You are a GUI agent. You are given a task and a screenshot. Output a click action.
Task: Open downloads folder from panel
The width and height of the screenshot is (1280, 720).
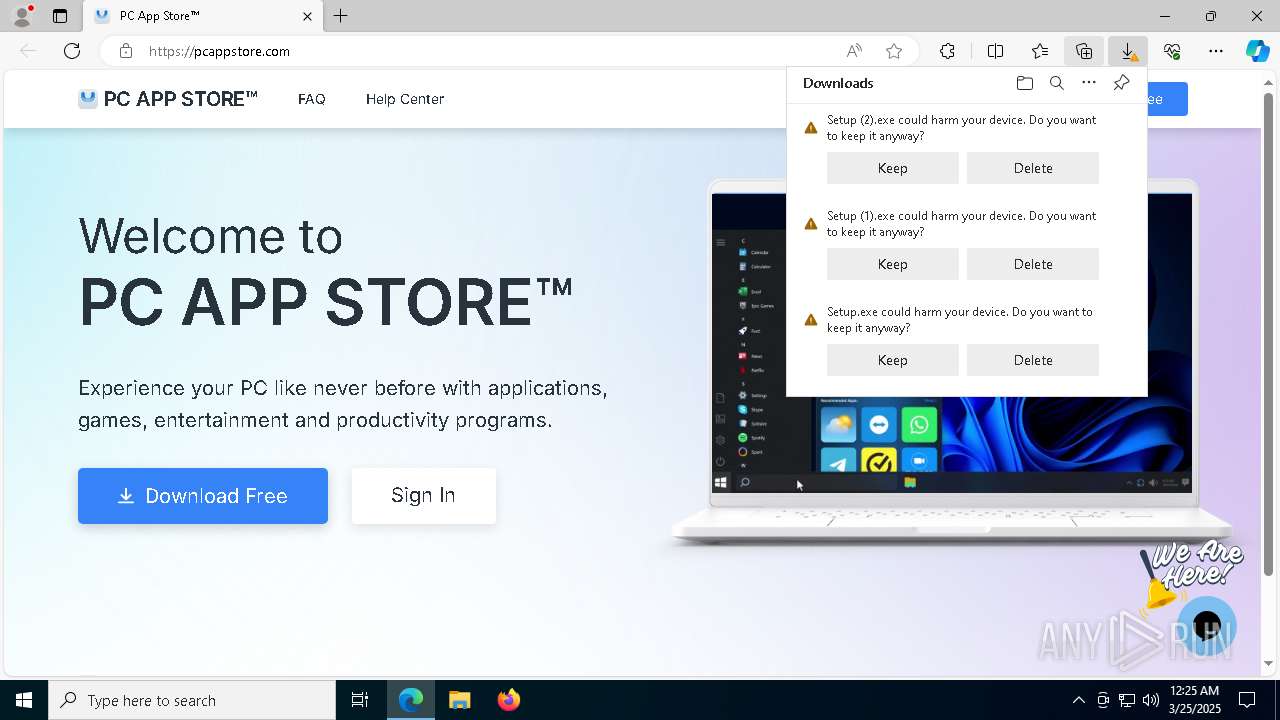point(1024,83)
